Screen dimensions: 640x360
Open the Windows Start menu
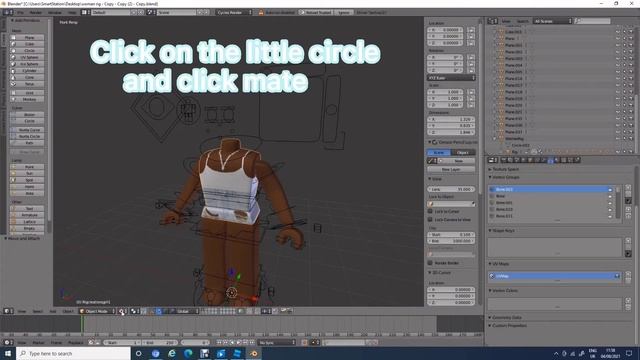8,353
